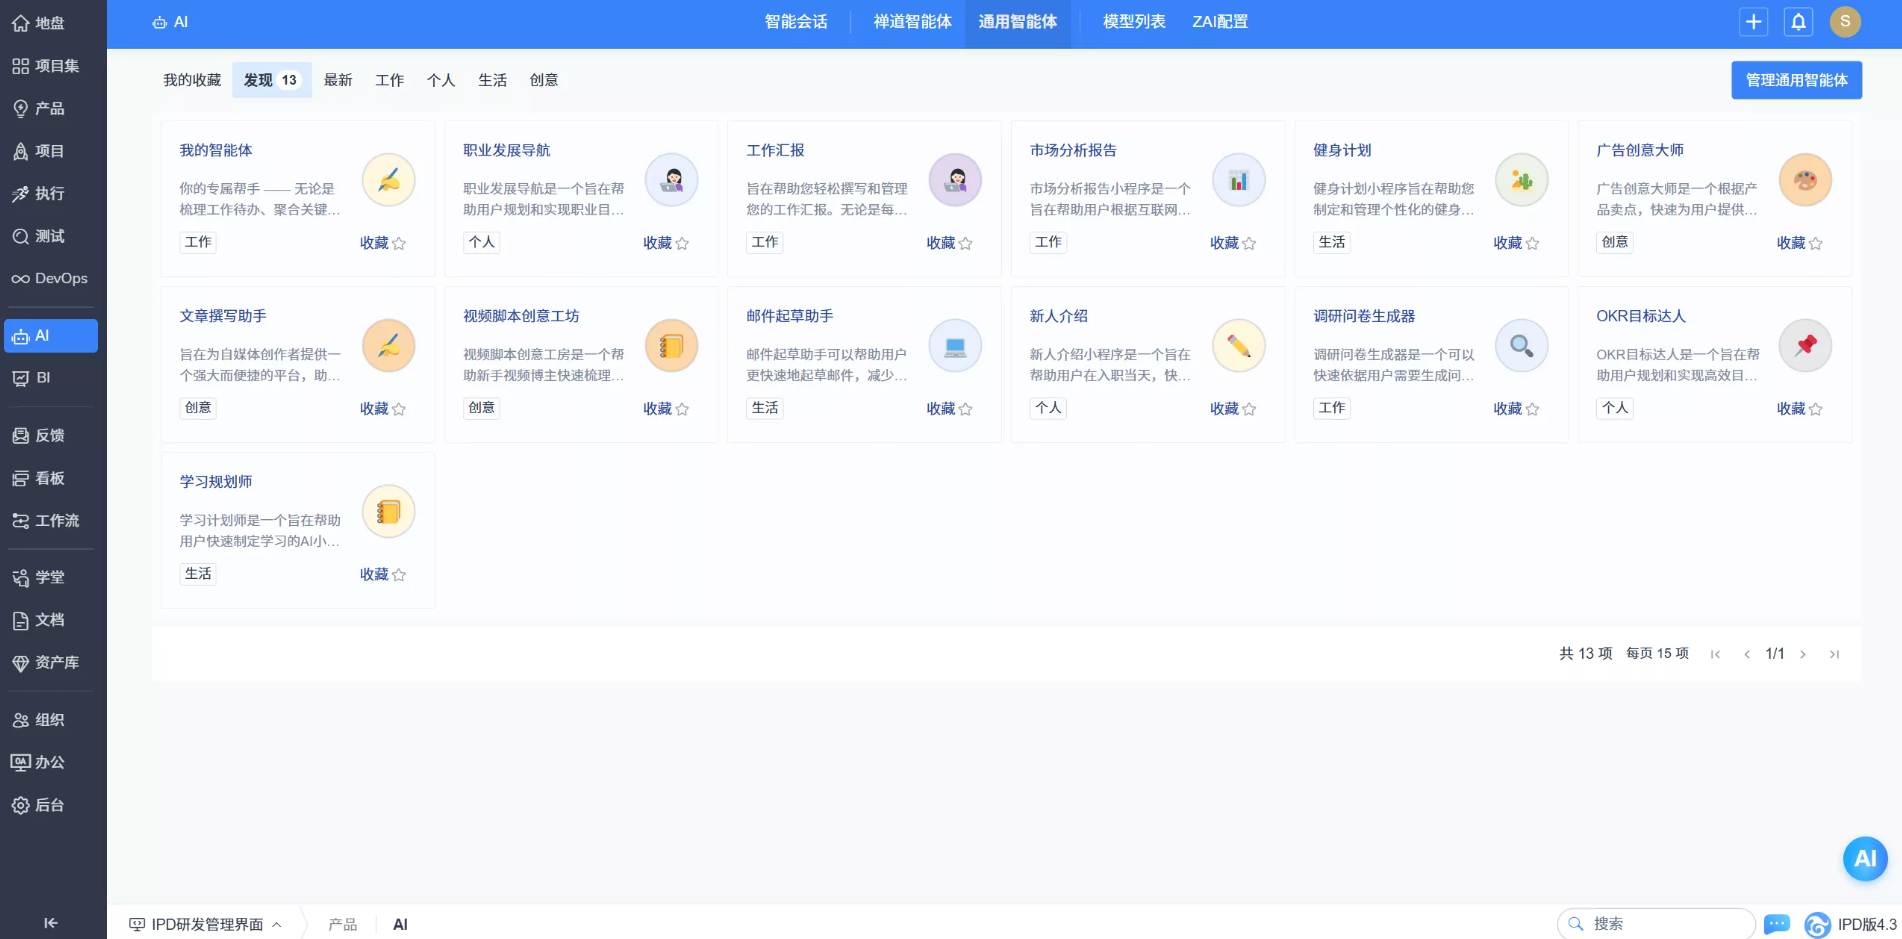
Task: Favorite the 学习规划师 agent star
Action: [x=399, y=574]
